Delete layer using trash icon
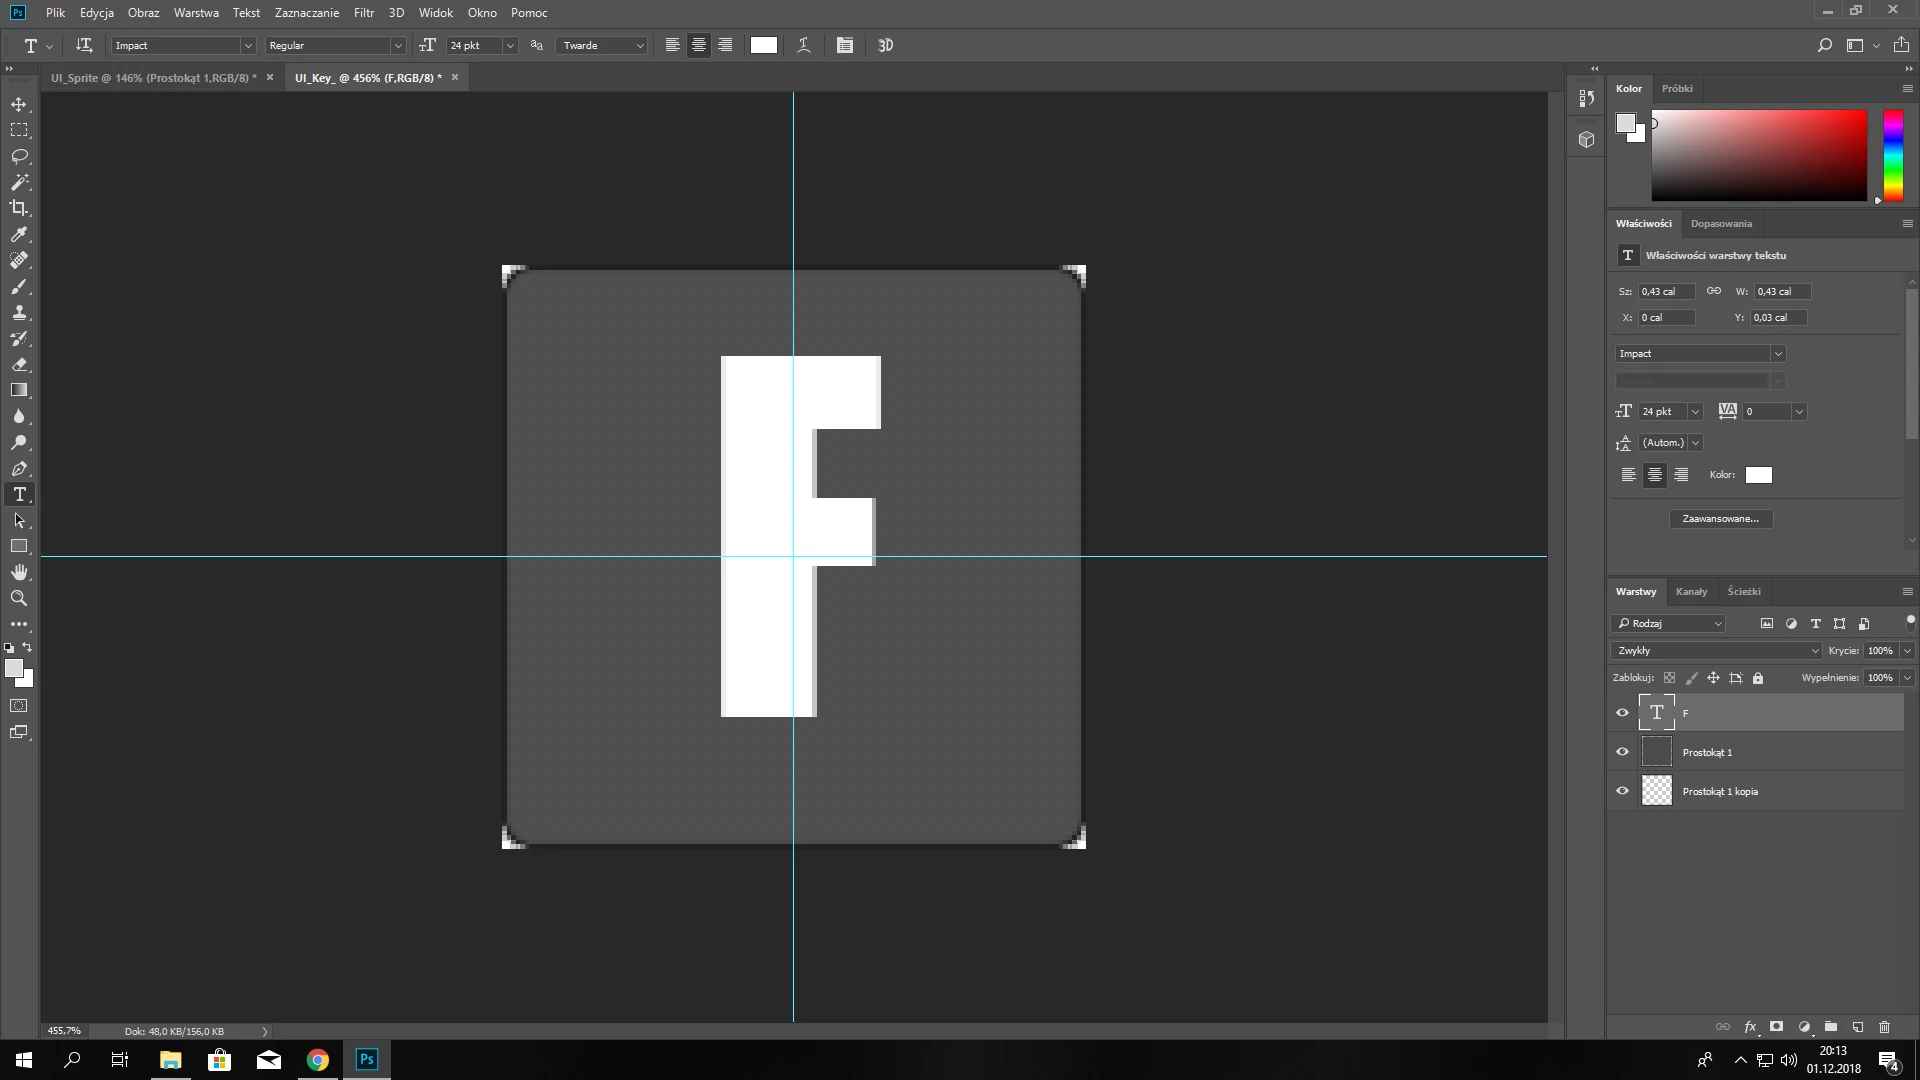1920x1080 pixels. click(1884, 1027)
